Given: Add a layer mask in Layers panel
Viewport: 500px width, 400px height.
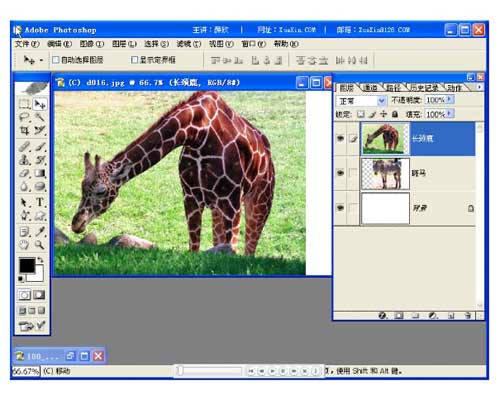Looking at the screenshot, I should [x=399, y=315].
